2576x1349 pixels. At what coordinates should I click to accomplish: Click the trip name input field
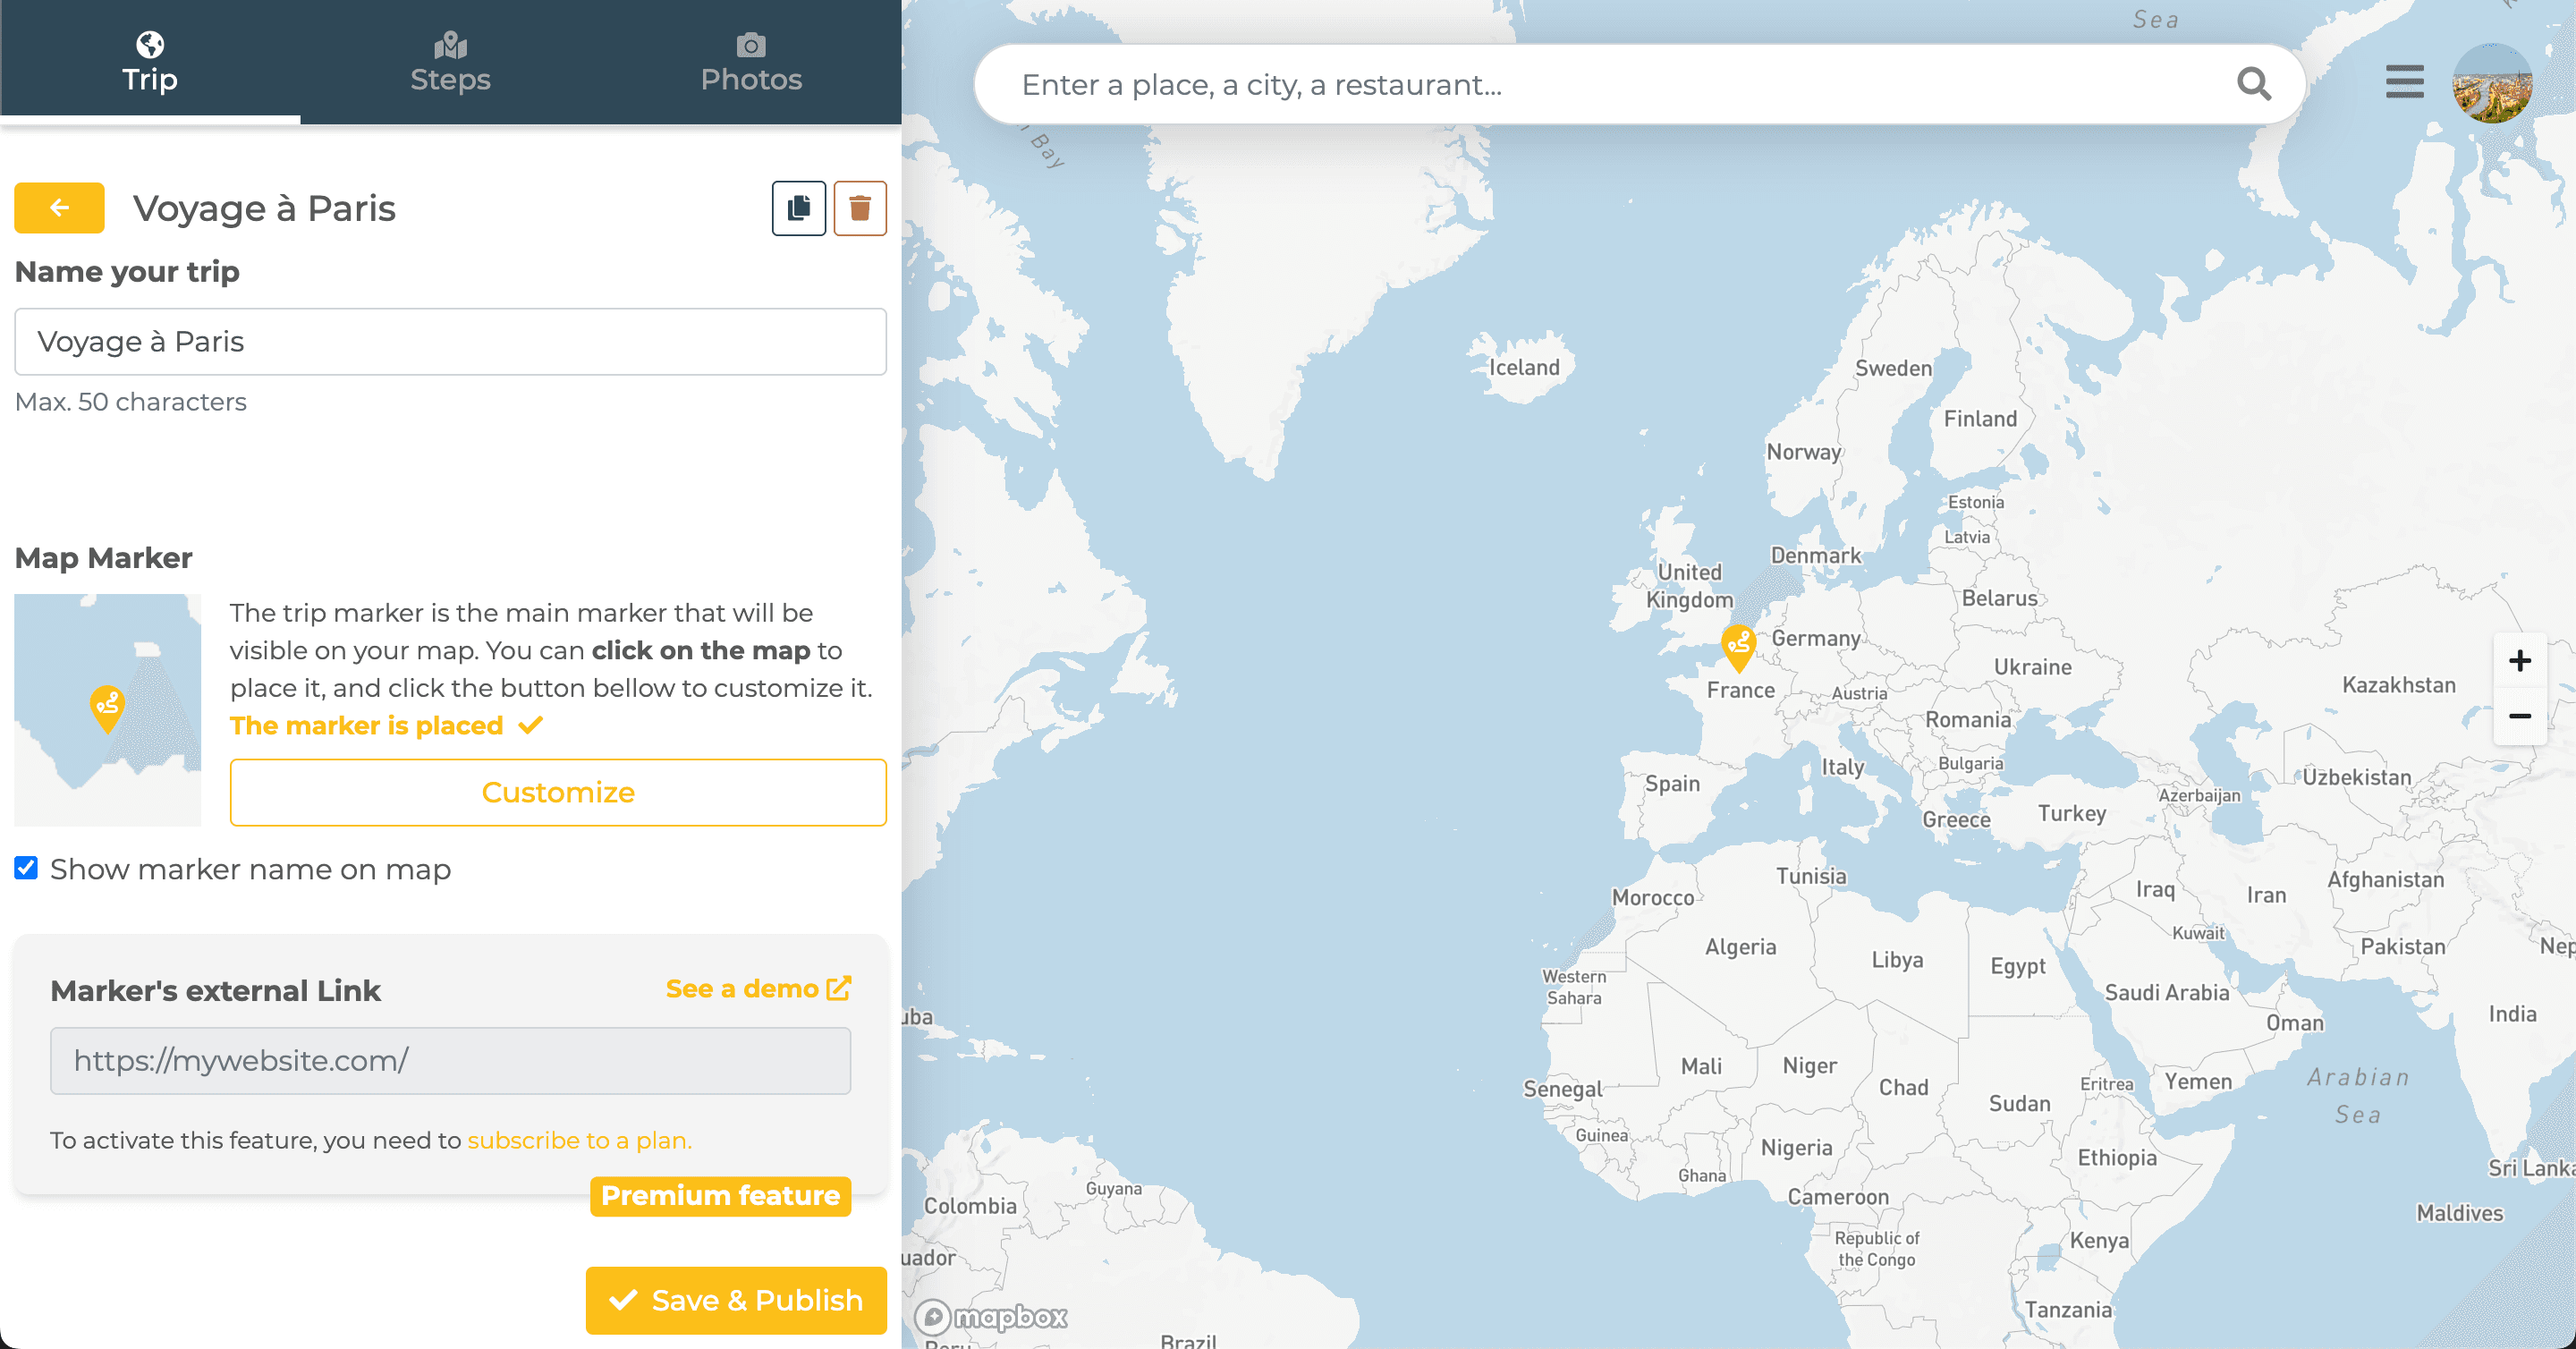click(x=450, y=342)
